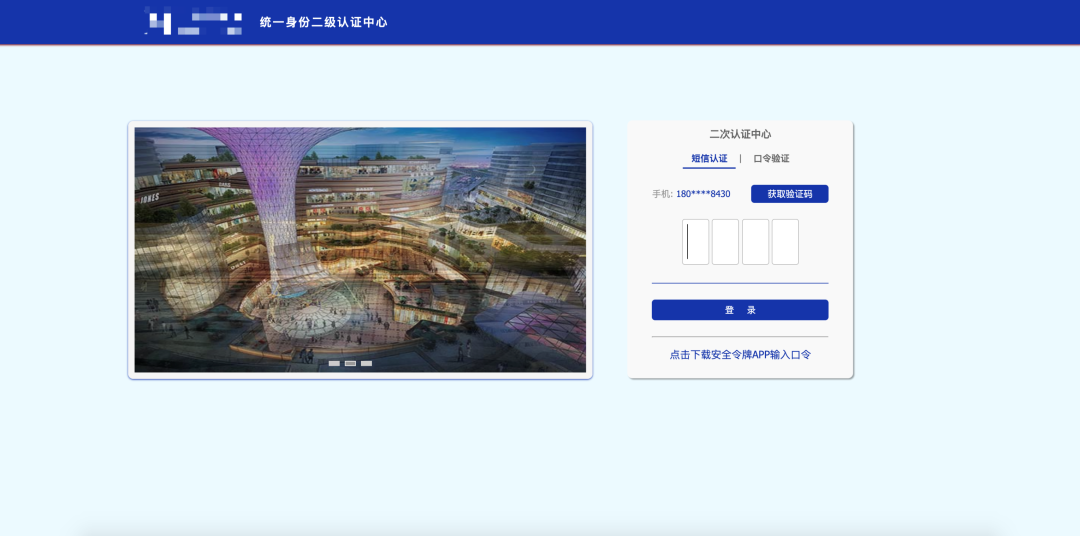The height and width of the screenshot is (536, 1080).
Task: Click the blurred logo in the header
Action: 194,21
